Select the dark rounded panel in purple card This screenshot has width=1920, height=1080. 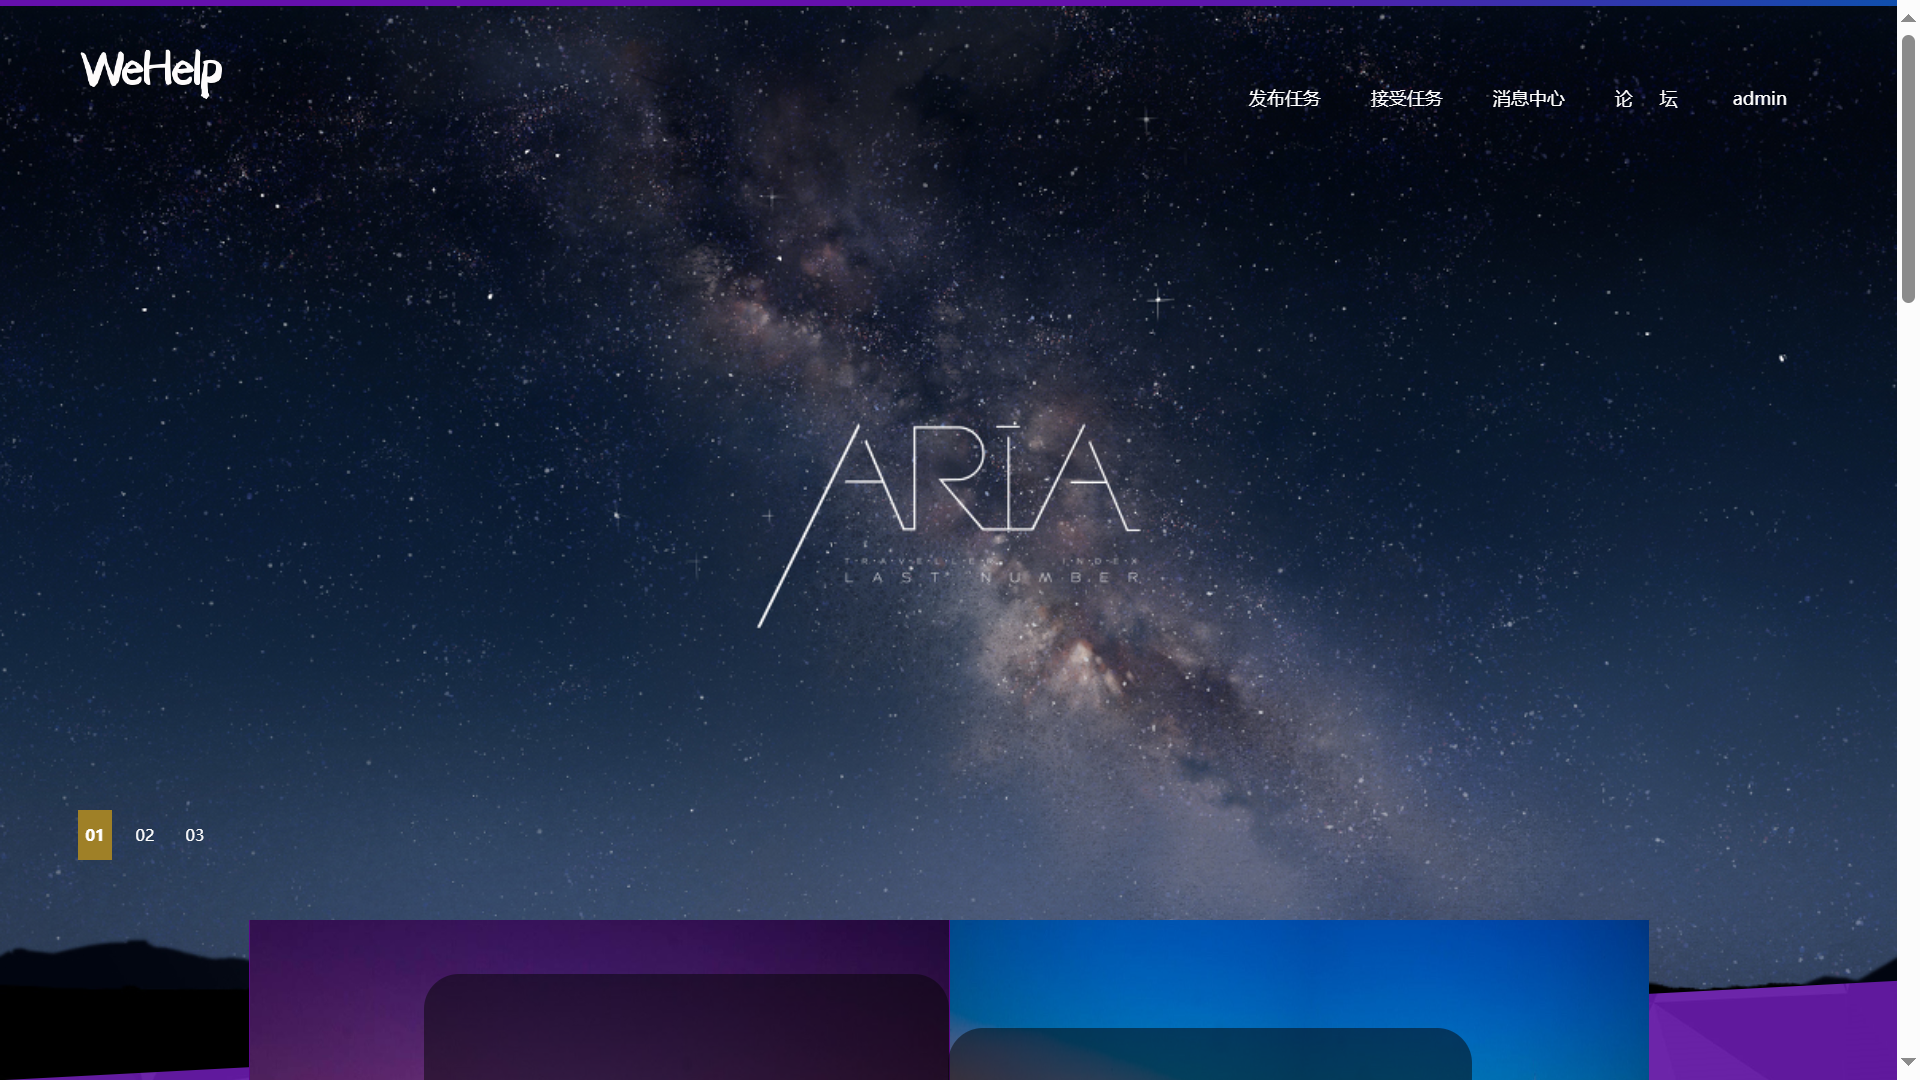click(x=685, y=1027)
